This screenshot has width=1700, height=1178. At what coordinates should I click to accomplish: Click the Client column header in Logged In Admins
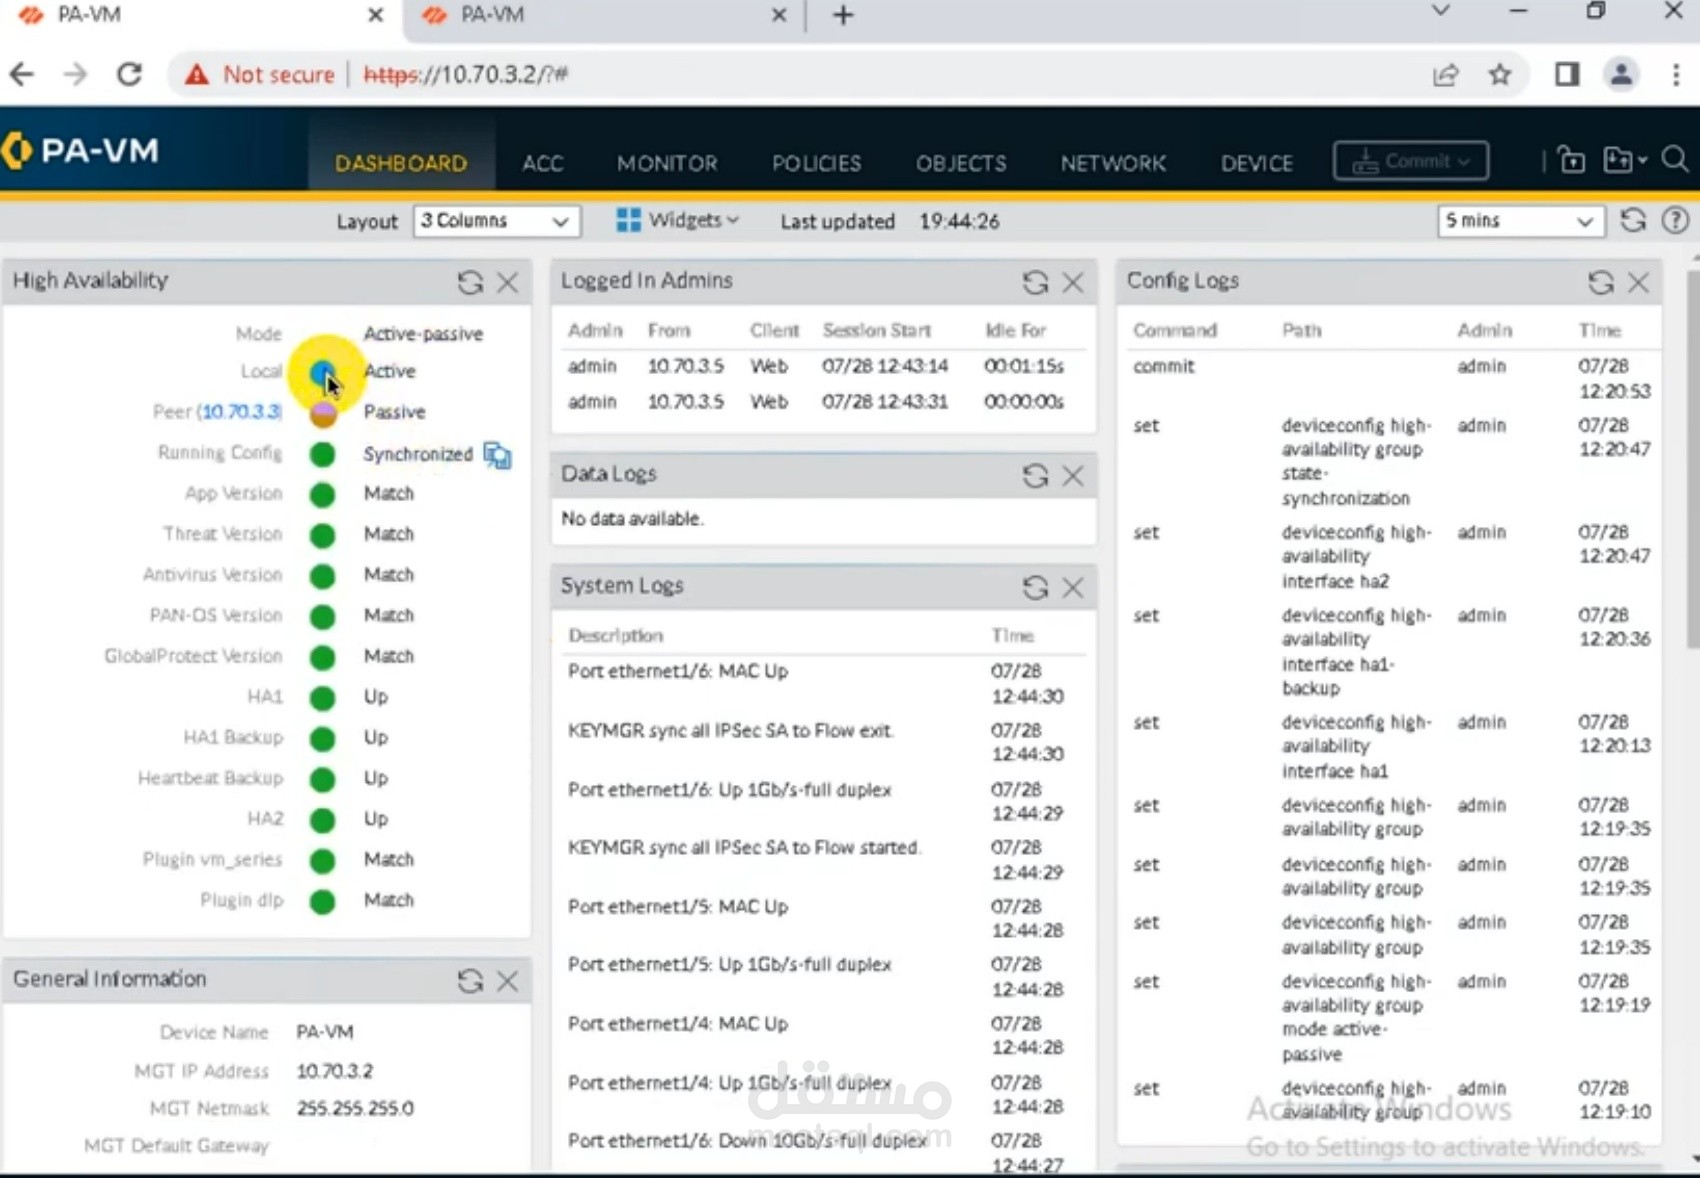tap(774, 330)
